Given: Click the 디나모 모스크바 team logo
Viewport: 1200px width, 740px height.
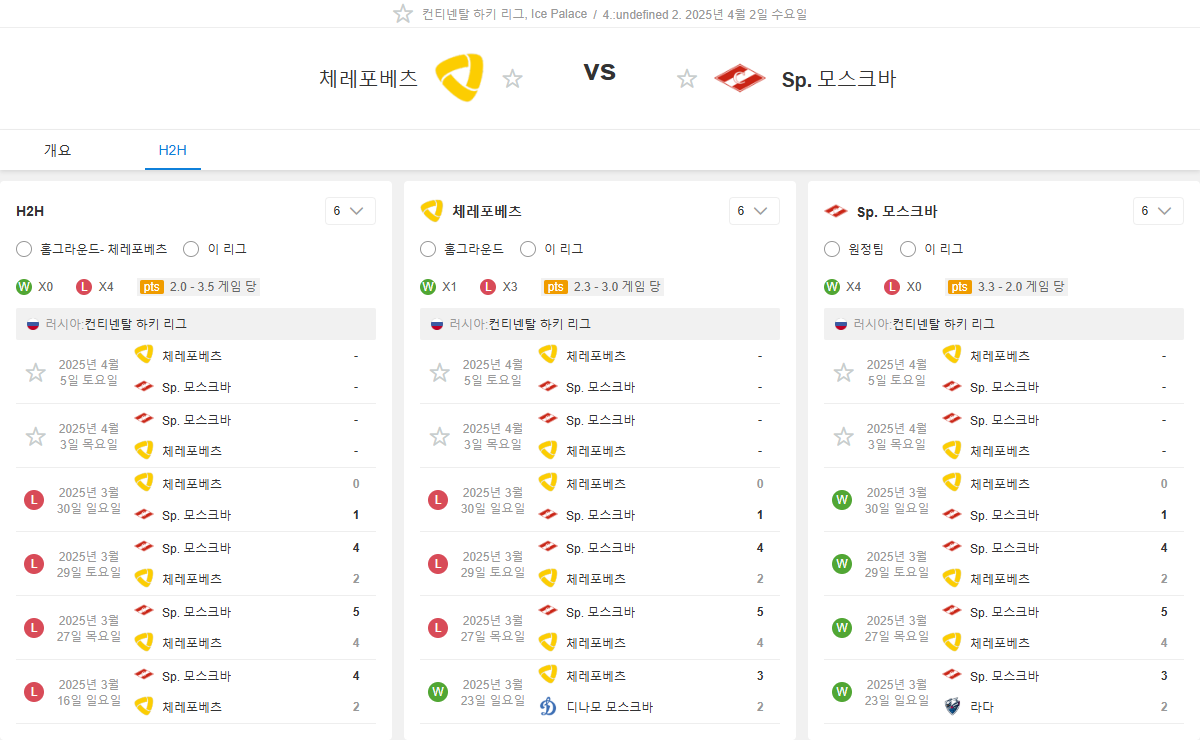Looking at the screenshot, I should click(x=547, y=707).
